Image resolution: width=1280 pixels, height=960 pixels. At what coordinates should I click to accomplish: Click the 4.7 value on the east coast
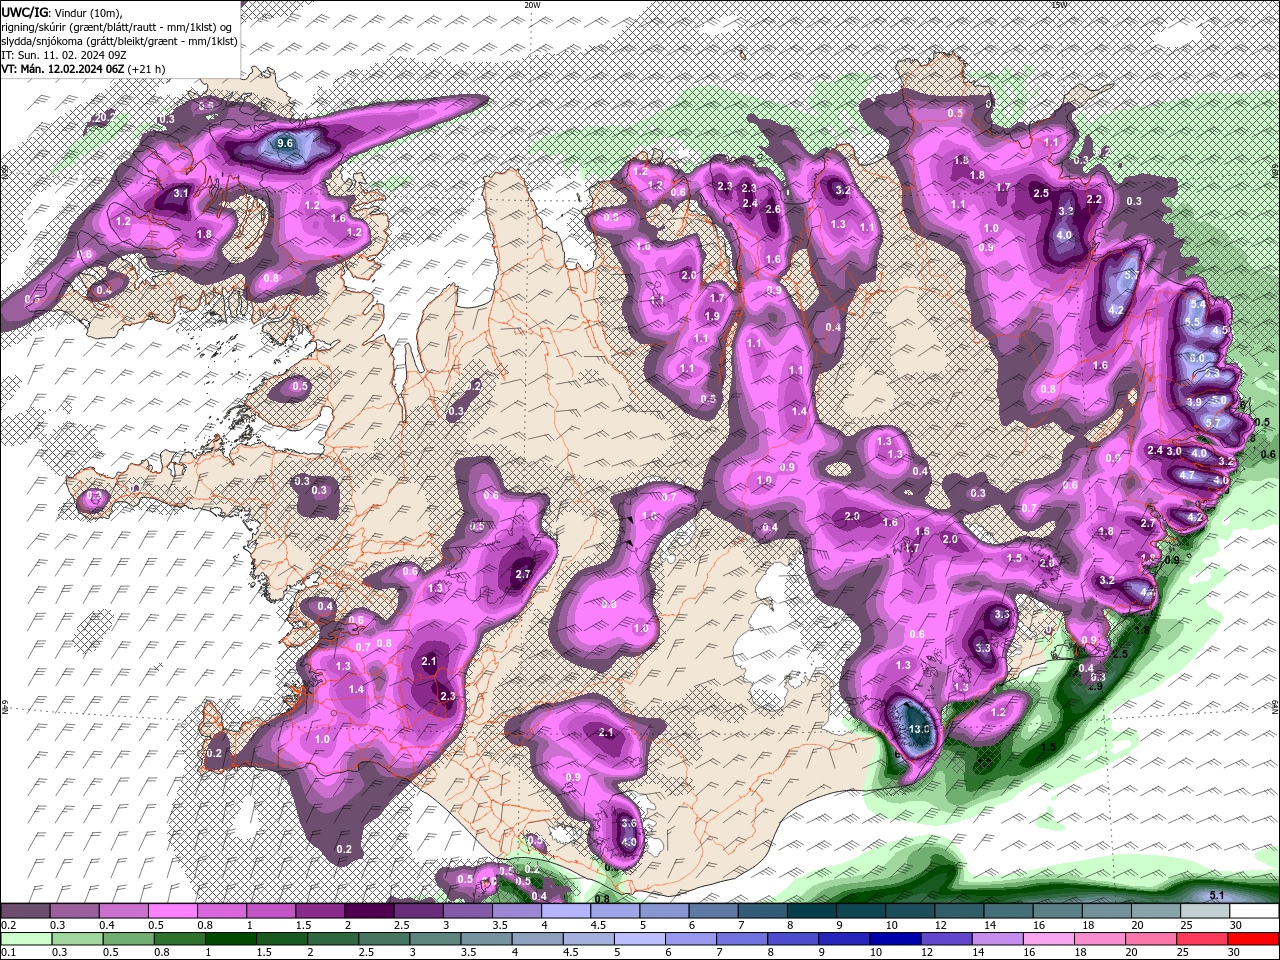coord(1188,476)
